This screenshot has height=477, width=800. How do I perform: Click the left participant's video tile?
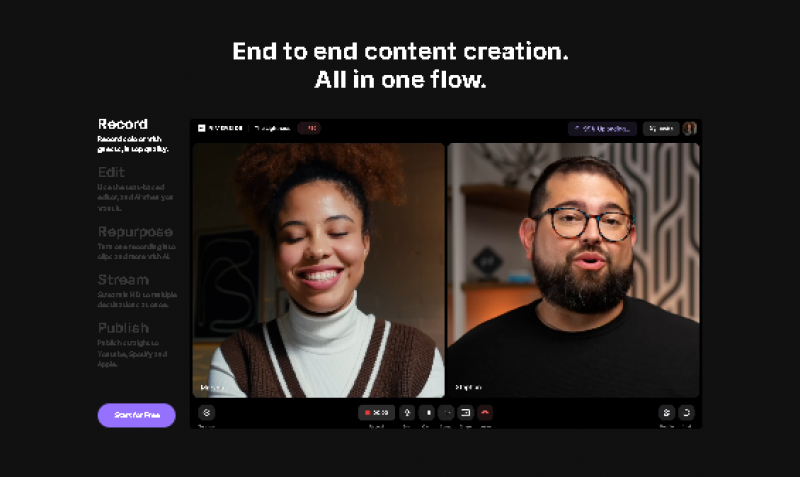pos(318,270)
